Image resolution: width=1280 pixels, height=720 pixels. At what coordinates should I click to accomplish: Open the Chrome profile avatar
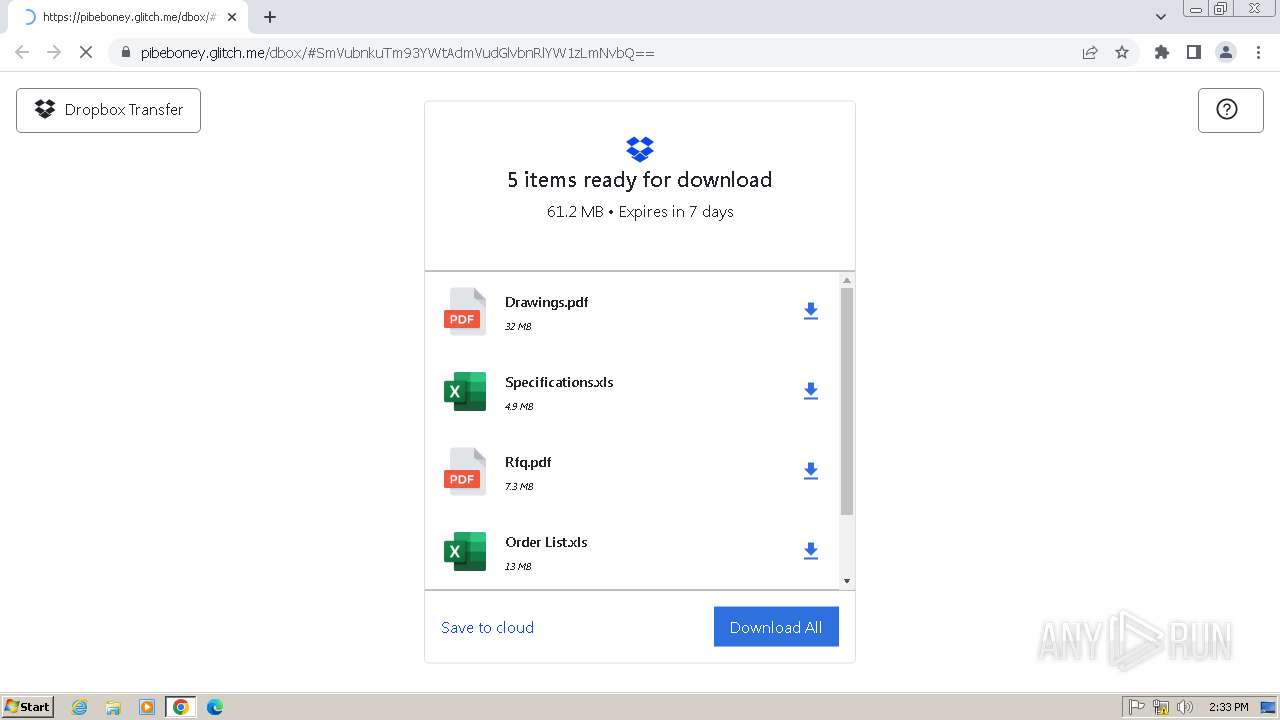[x=1226, y=52]
